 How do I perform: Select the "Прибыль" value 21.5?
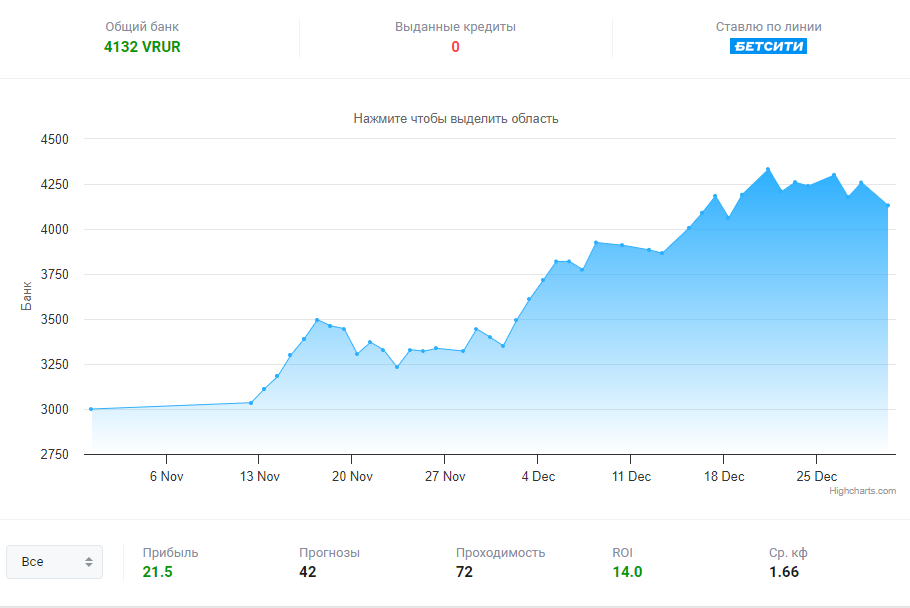(158, 572)
